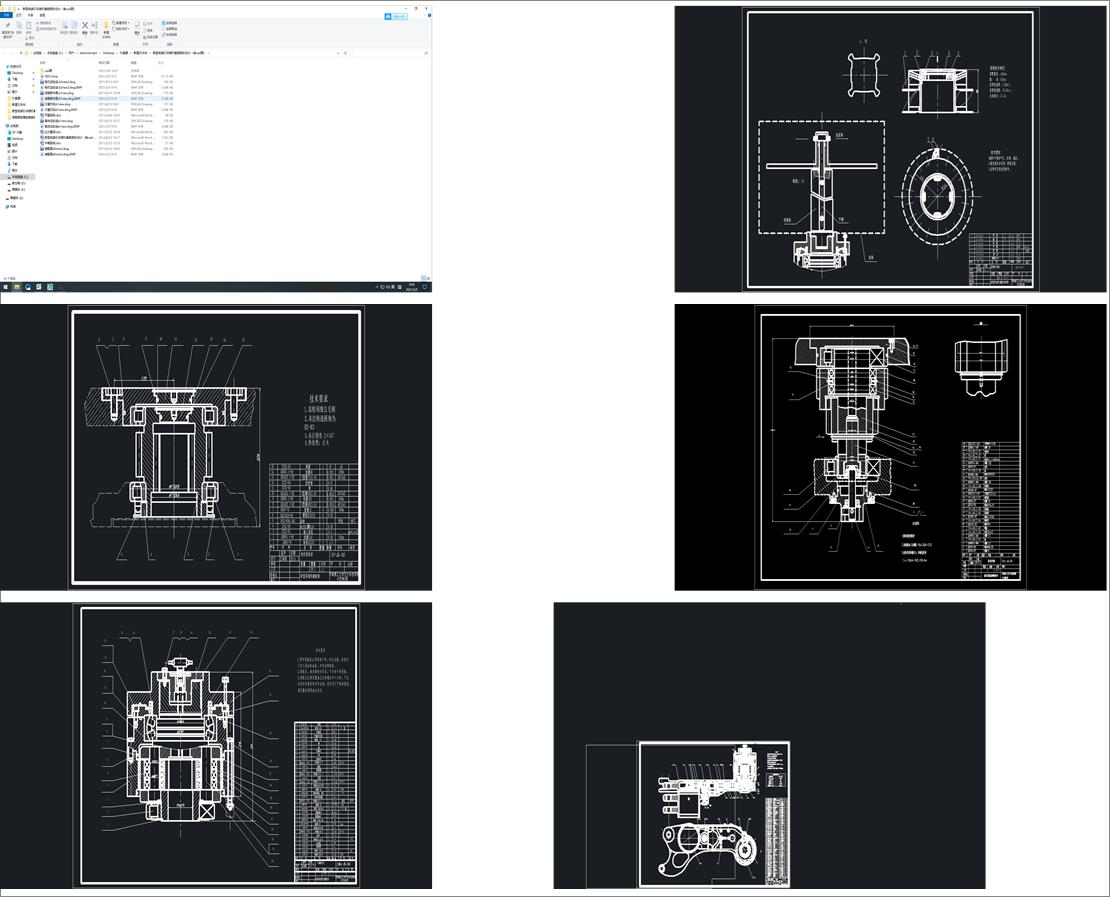
Task: Switch to the View tab in ribbon
Action: (41, 15)
